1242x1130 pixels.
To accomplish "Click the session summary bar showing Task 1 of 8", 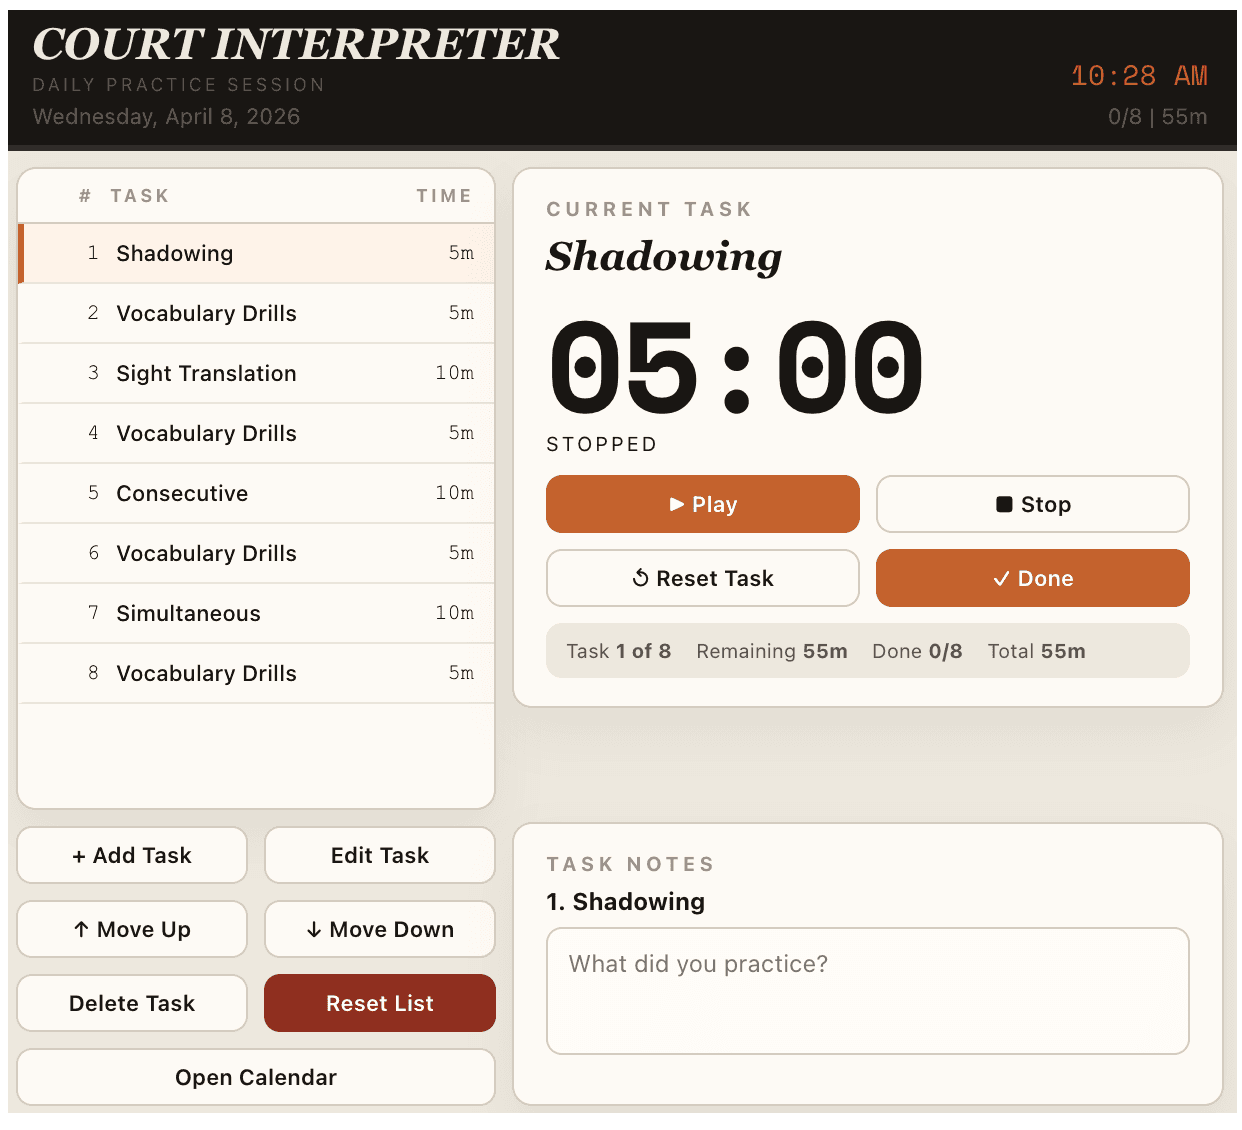I will pos(867,650).
